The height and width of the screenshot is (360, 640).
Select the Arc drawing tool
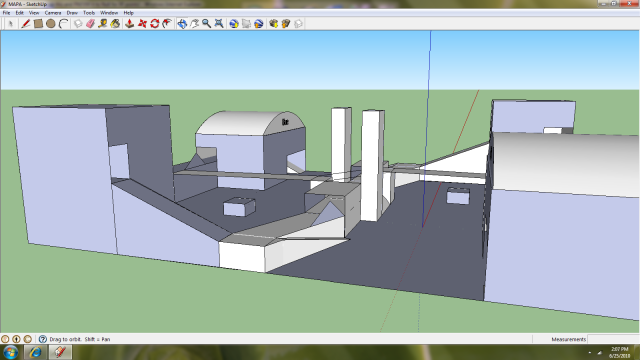click(63, 24)
